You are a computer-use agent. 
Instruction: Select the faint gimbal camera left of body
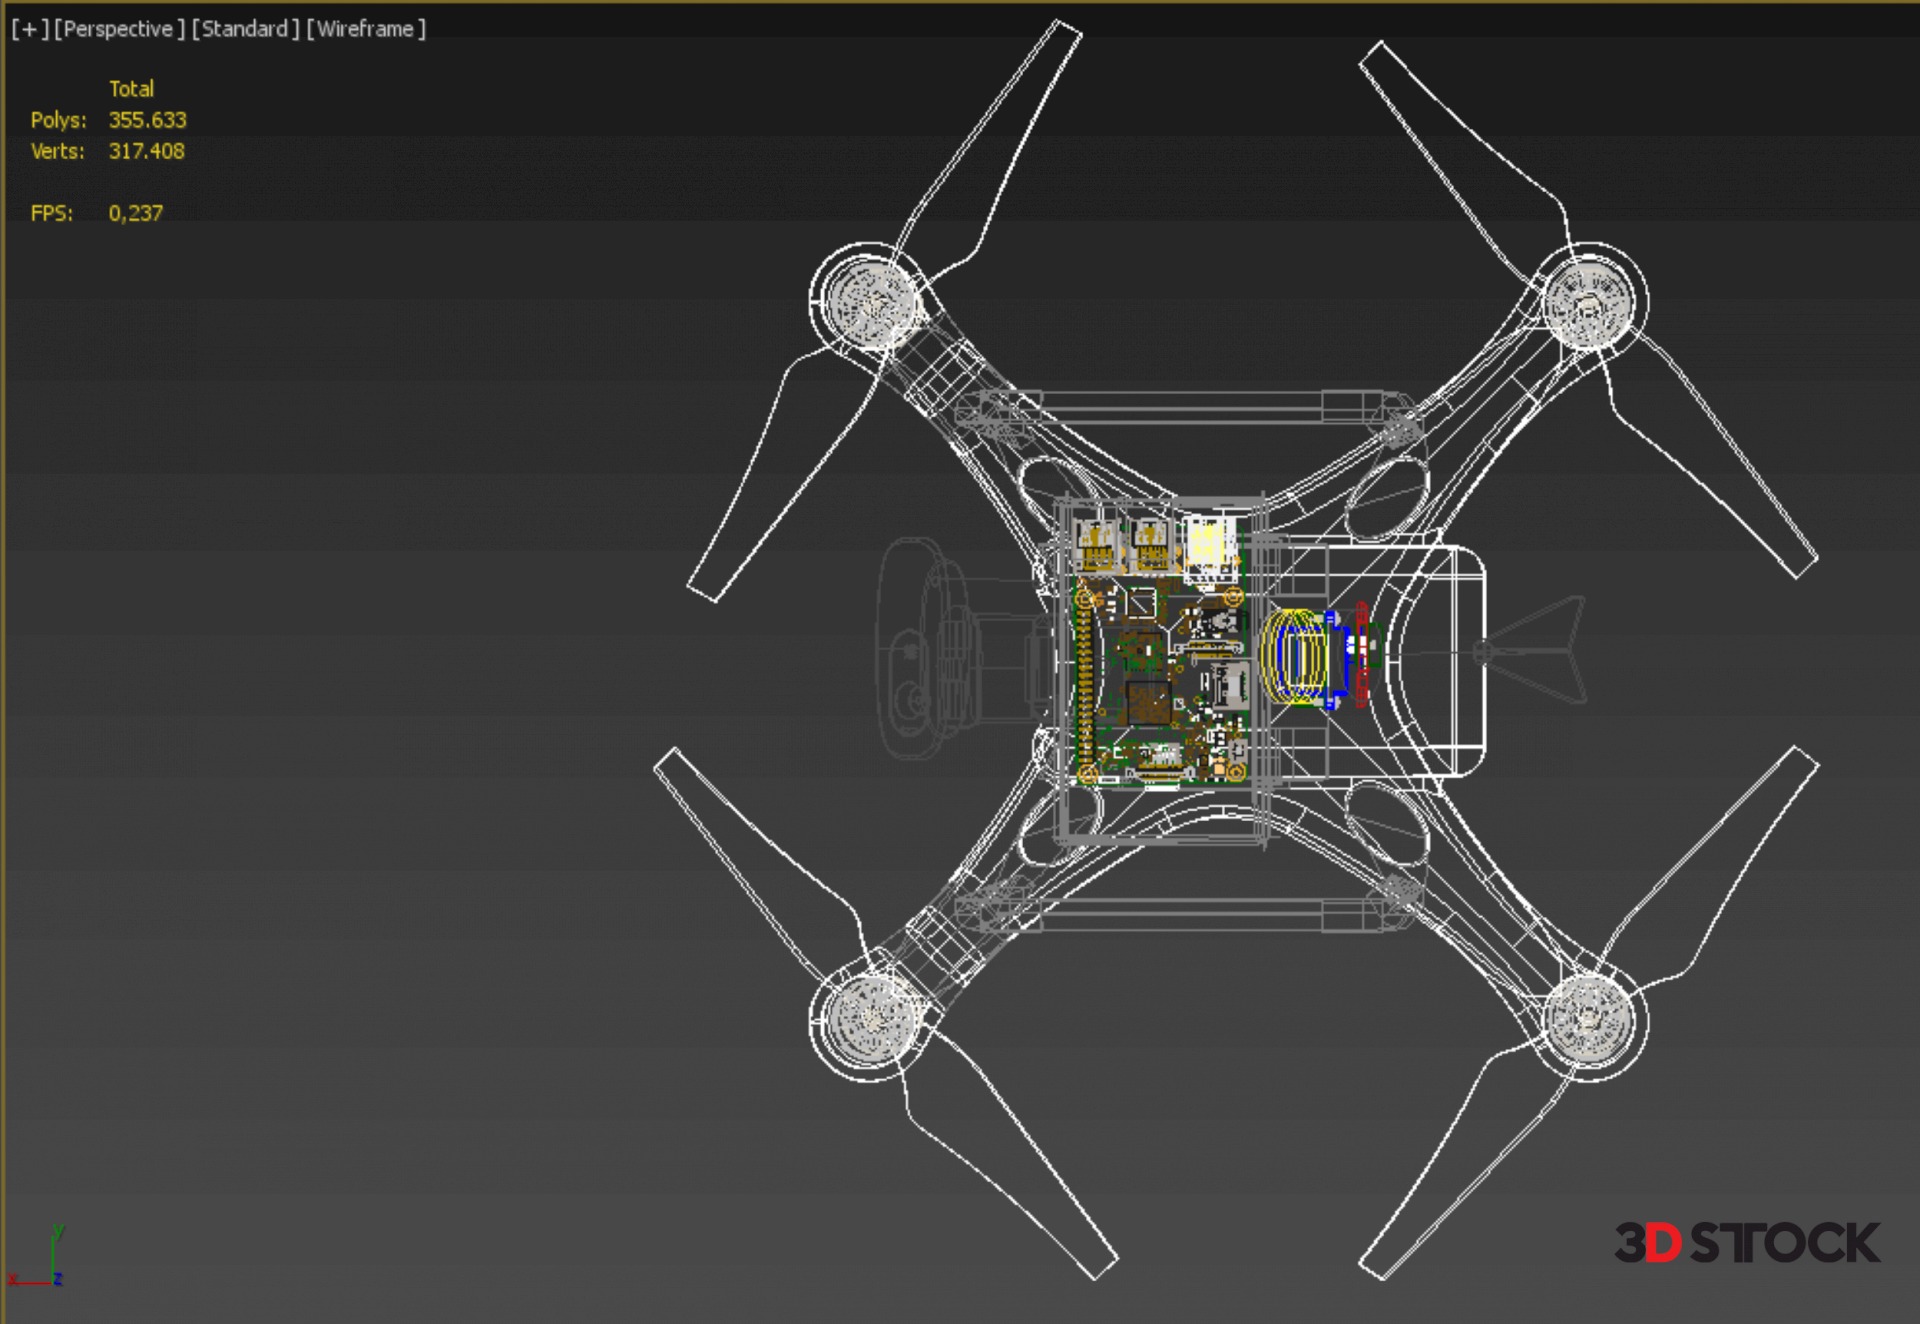pyautogui.click(x=925, y=650)
